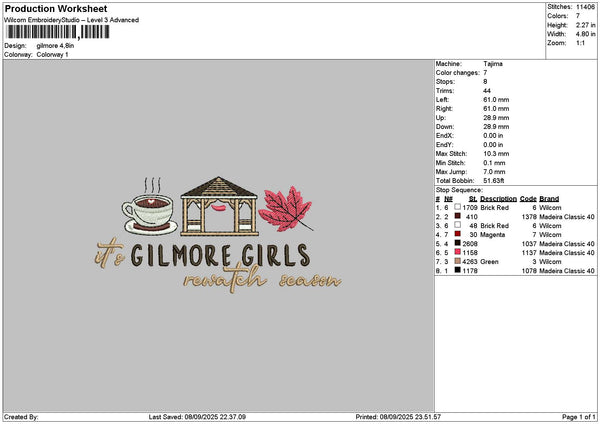Click the design name 'gilmore 4,8in'

pos(55,46)
